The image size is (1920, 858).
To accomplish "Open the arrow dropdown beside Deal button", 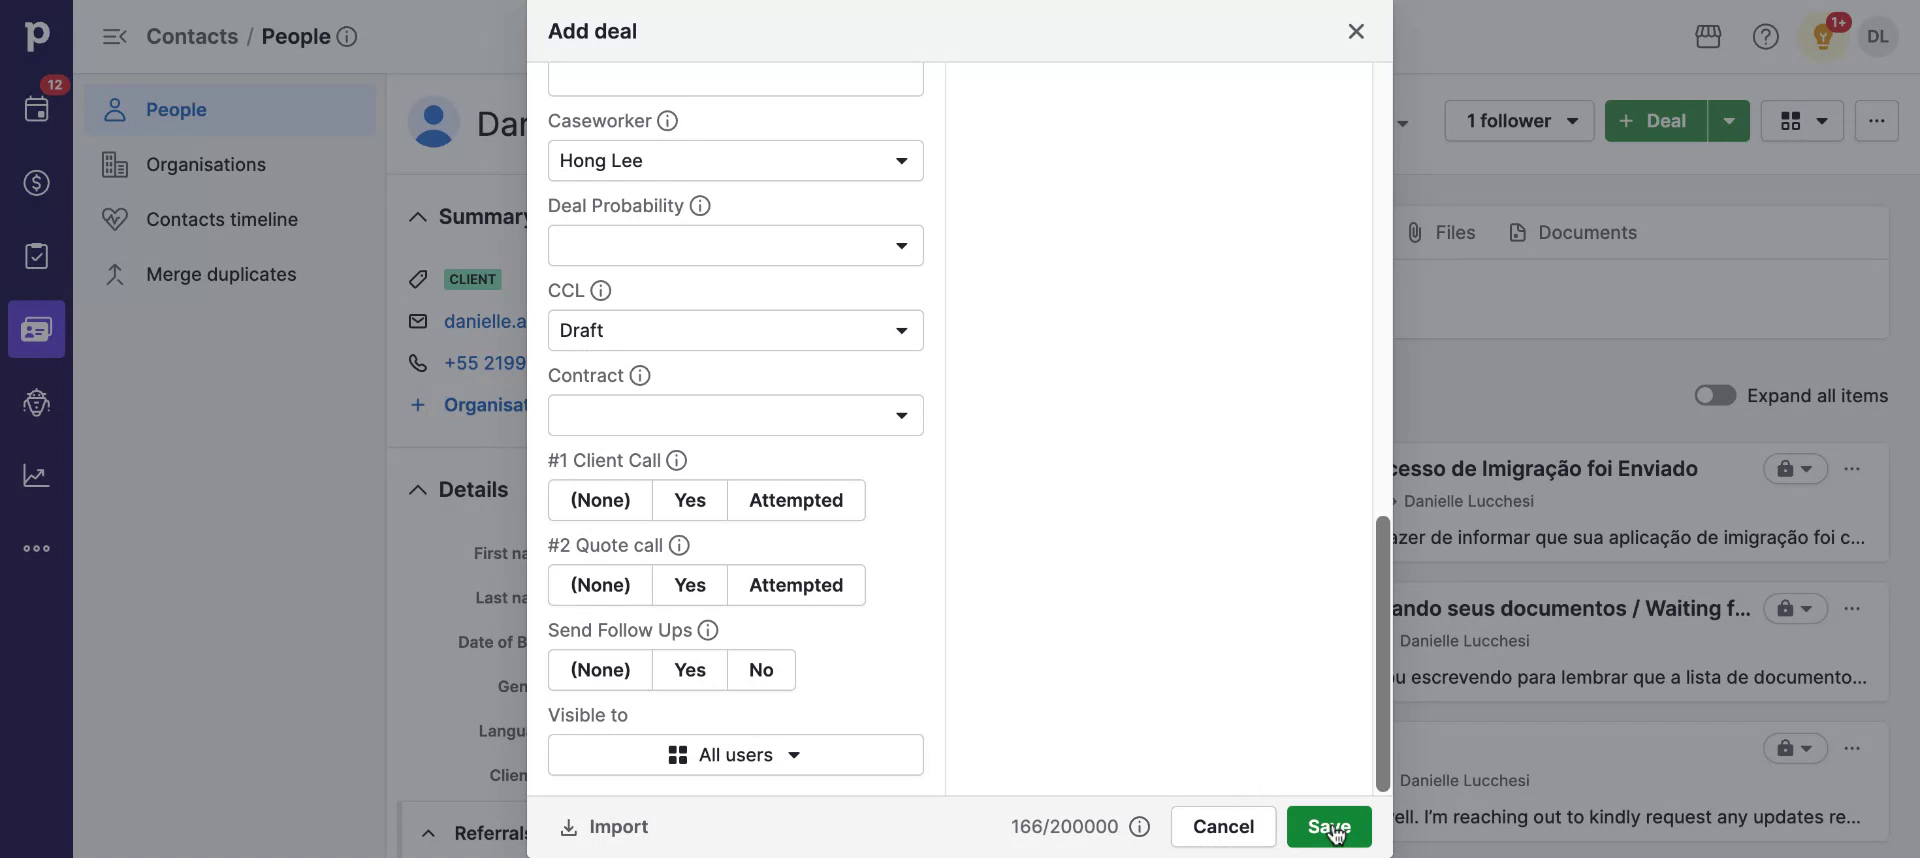I will pos(1729,121).
